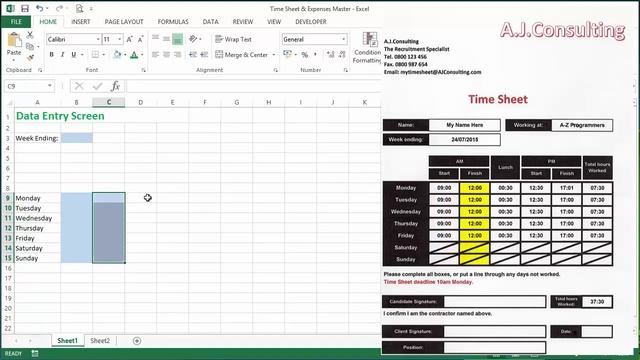Decrease font size with small A icon
The height and width of the screenshot is (360, 640).
tap(140, 39)
